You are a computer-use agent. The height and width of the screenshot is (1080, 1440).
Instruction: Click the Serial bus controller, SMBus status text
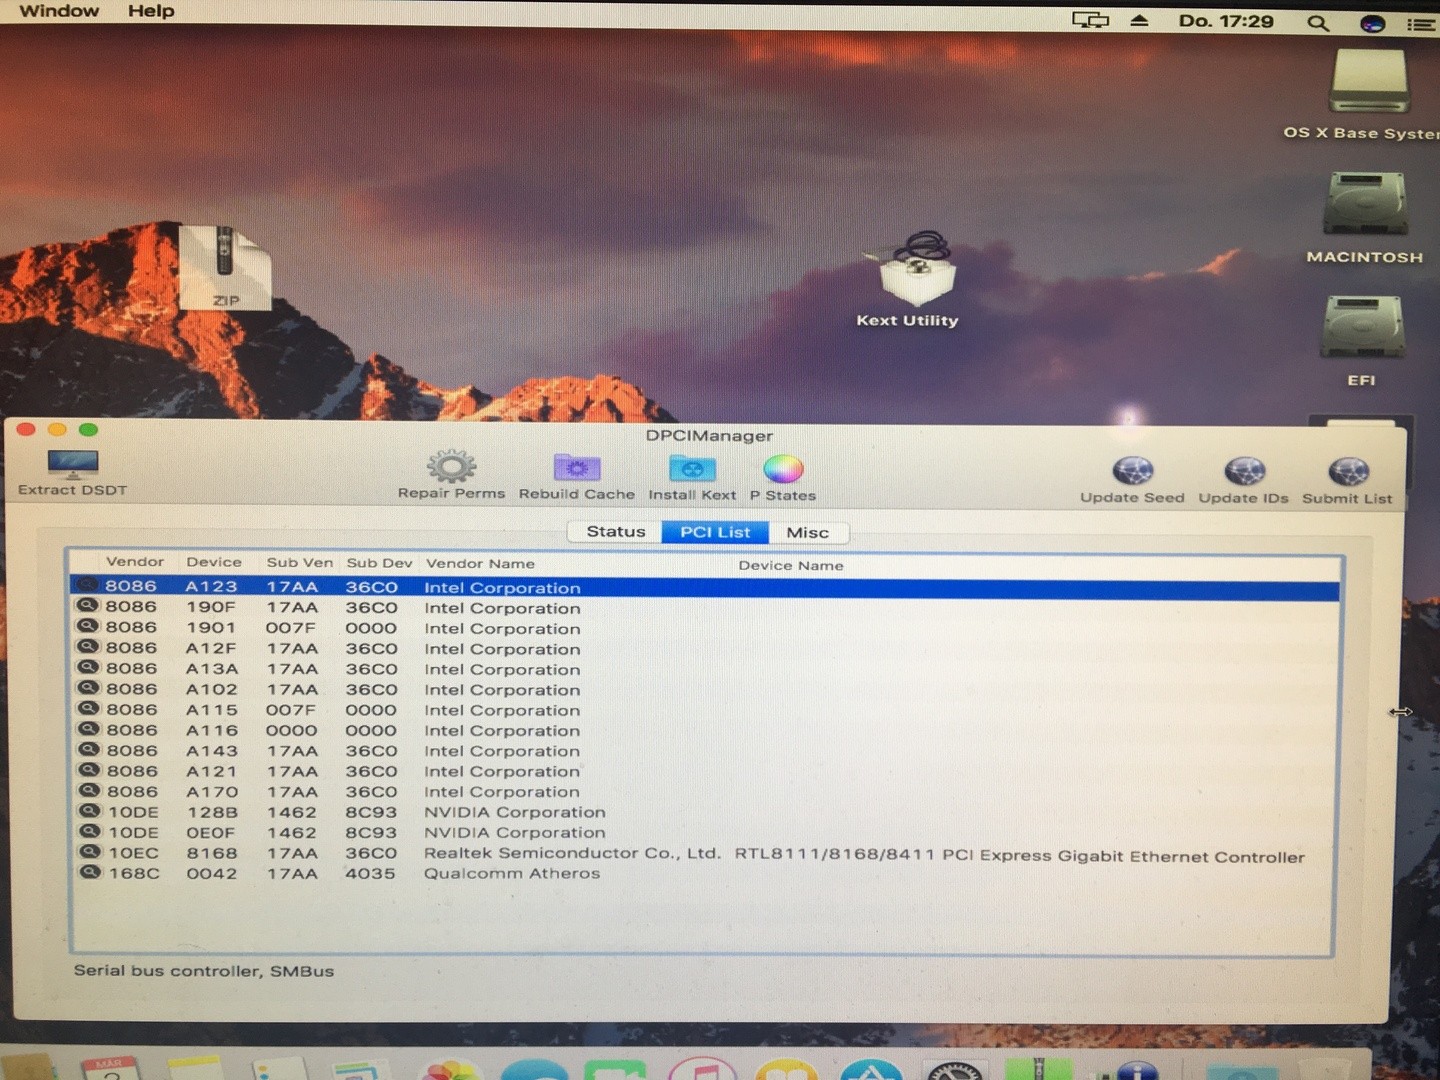204,971
